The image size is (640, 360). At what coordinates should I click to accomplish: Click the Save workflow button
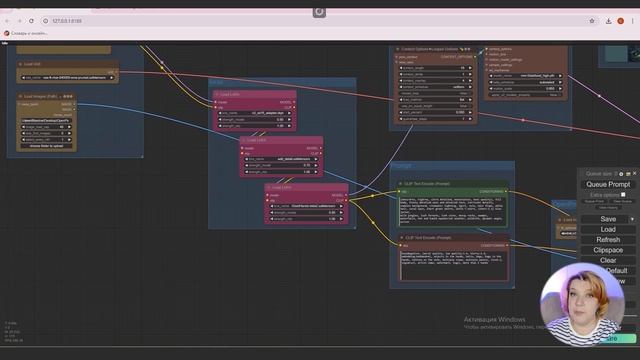tap(605, 220)
